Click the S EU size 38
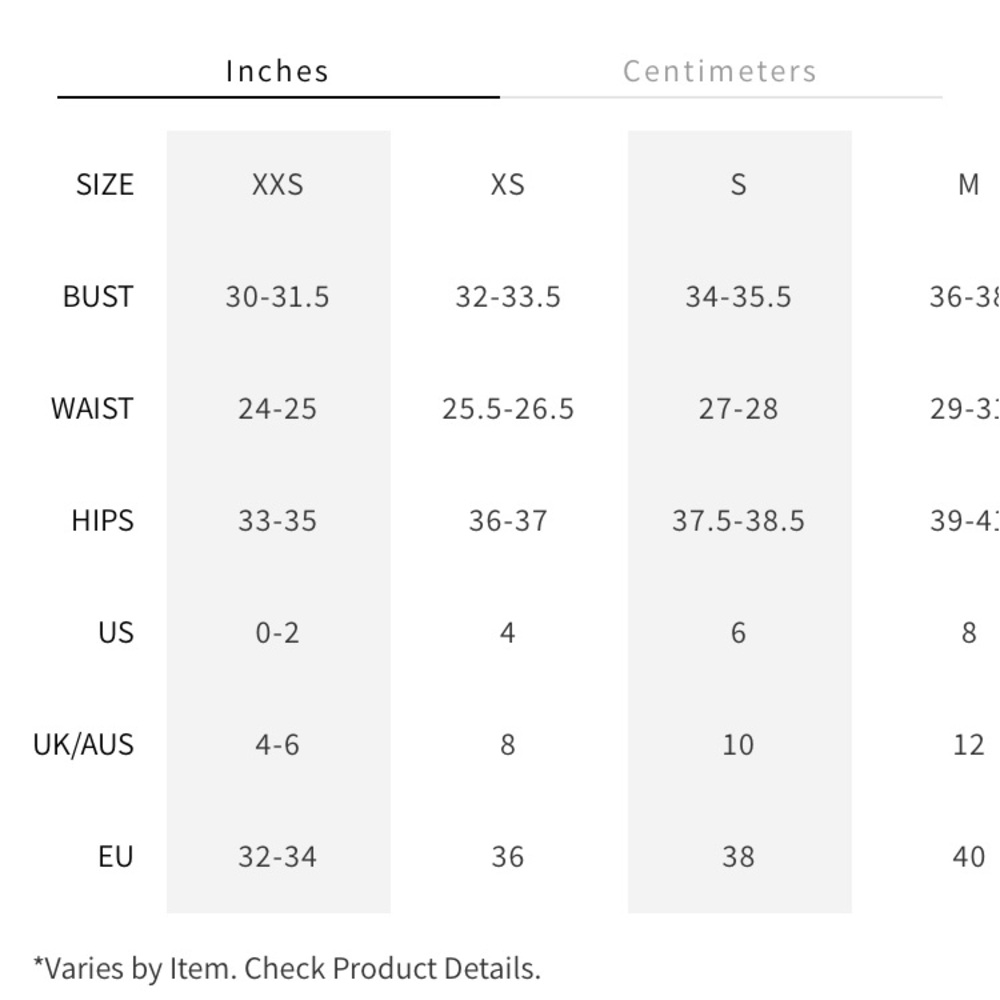1000x1000 pixels. point(739,857)
